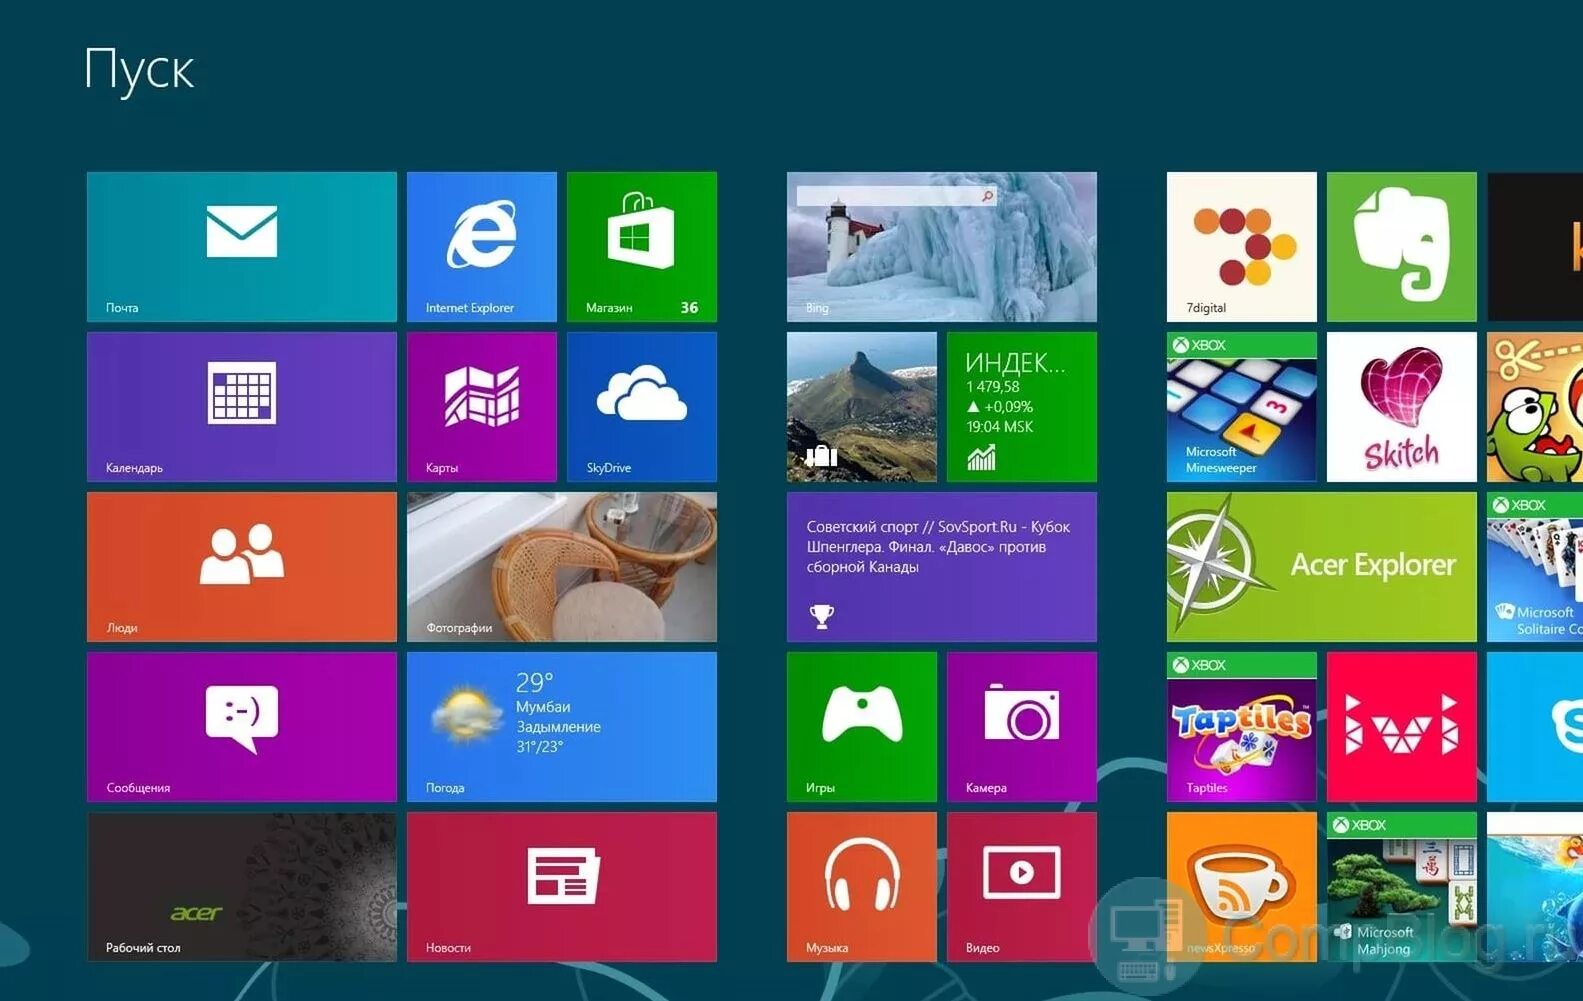This screenshot has width=1583, height=1001.
Task: Open the Taptiles game tile
Action: 1242,727
